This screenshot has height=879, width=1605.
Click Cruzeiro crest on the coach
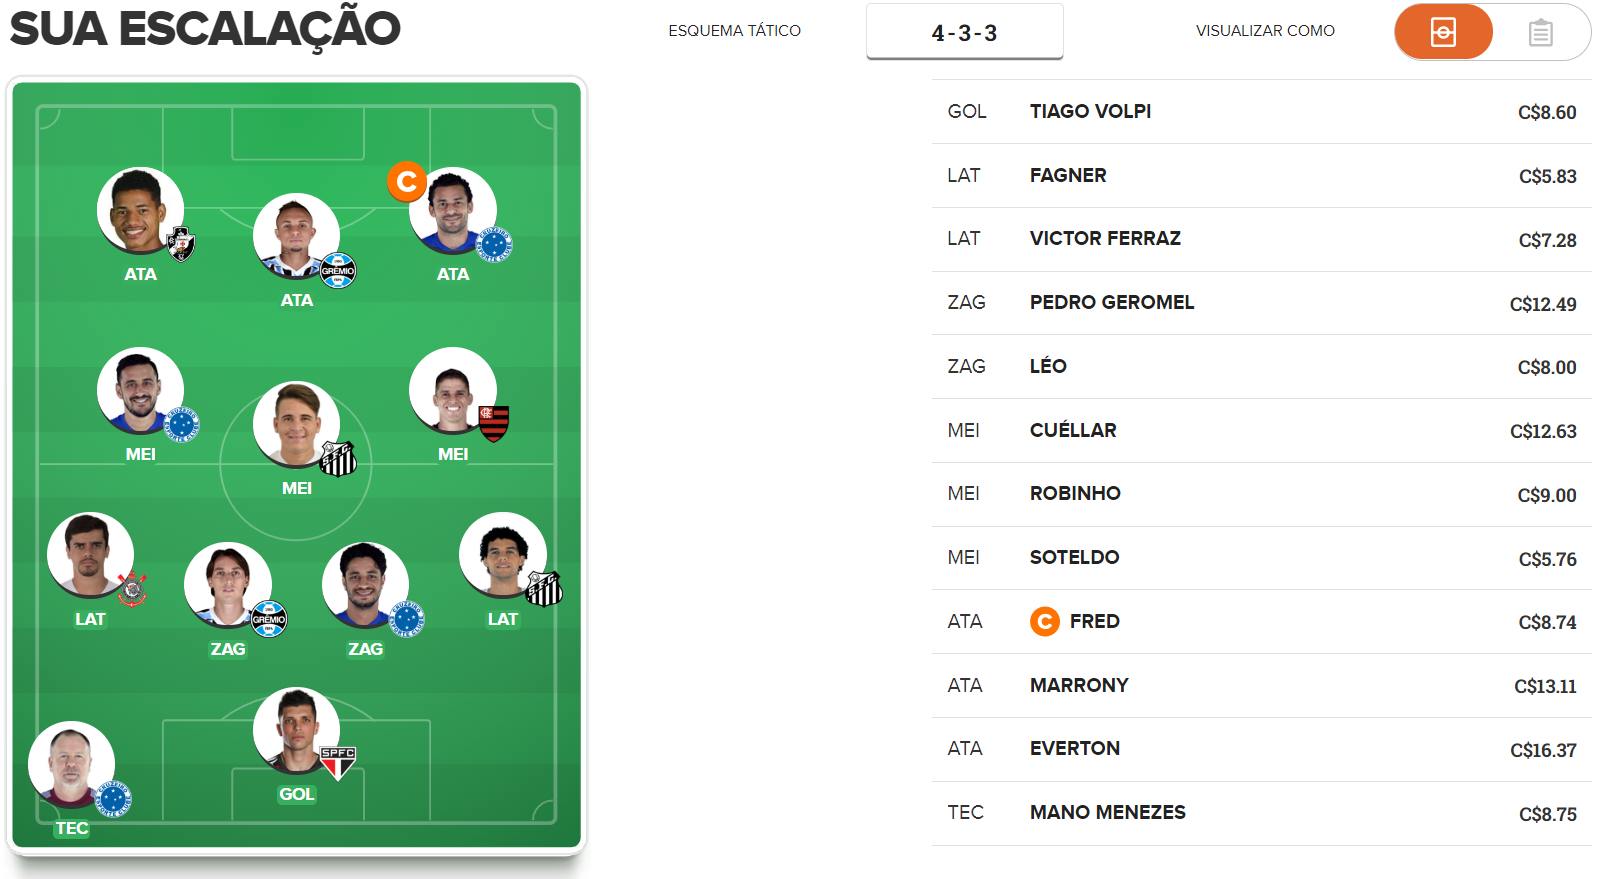(113, 798)
